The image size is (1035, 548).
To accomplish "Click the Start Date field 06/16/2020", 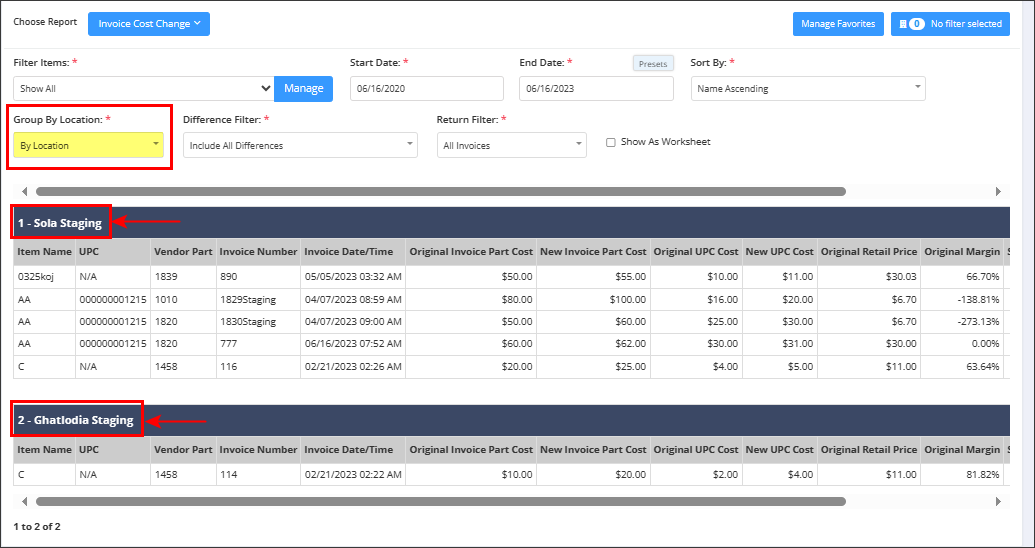I will (x=426, y=88).
